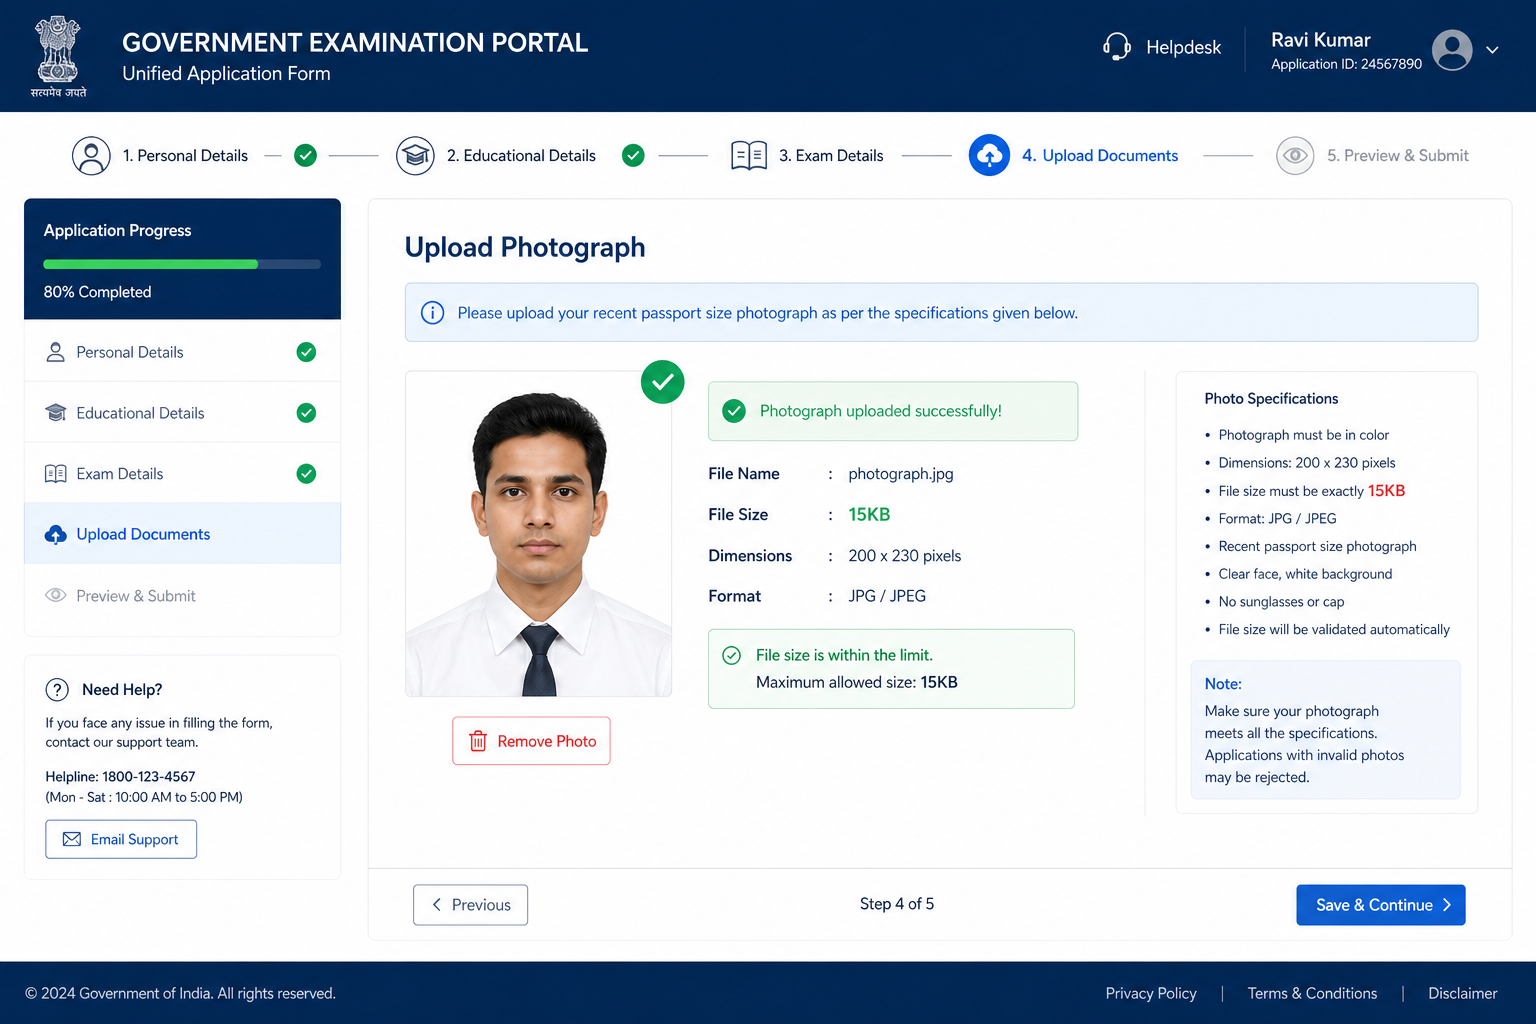Click the Preview & Submit eye step icon
Image resolution: width=1536 pixels, height=1024 pixels.
pyautogui.click(x=1295, y=156)
